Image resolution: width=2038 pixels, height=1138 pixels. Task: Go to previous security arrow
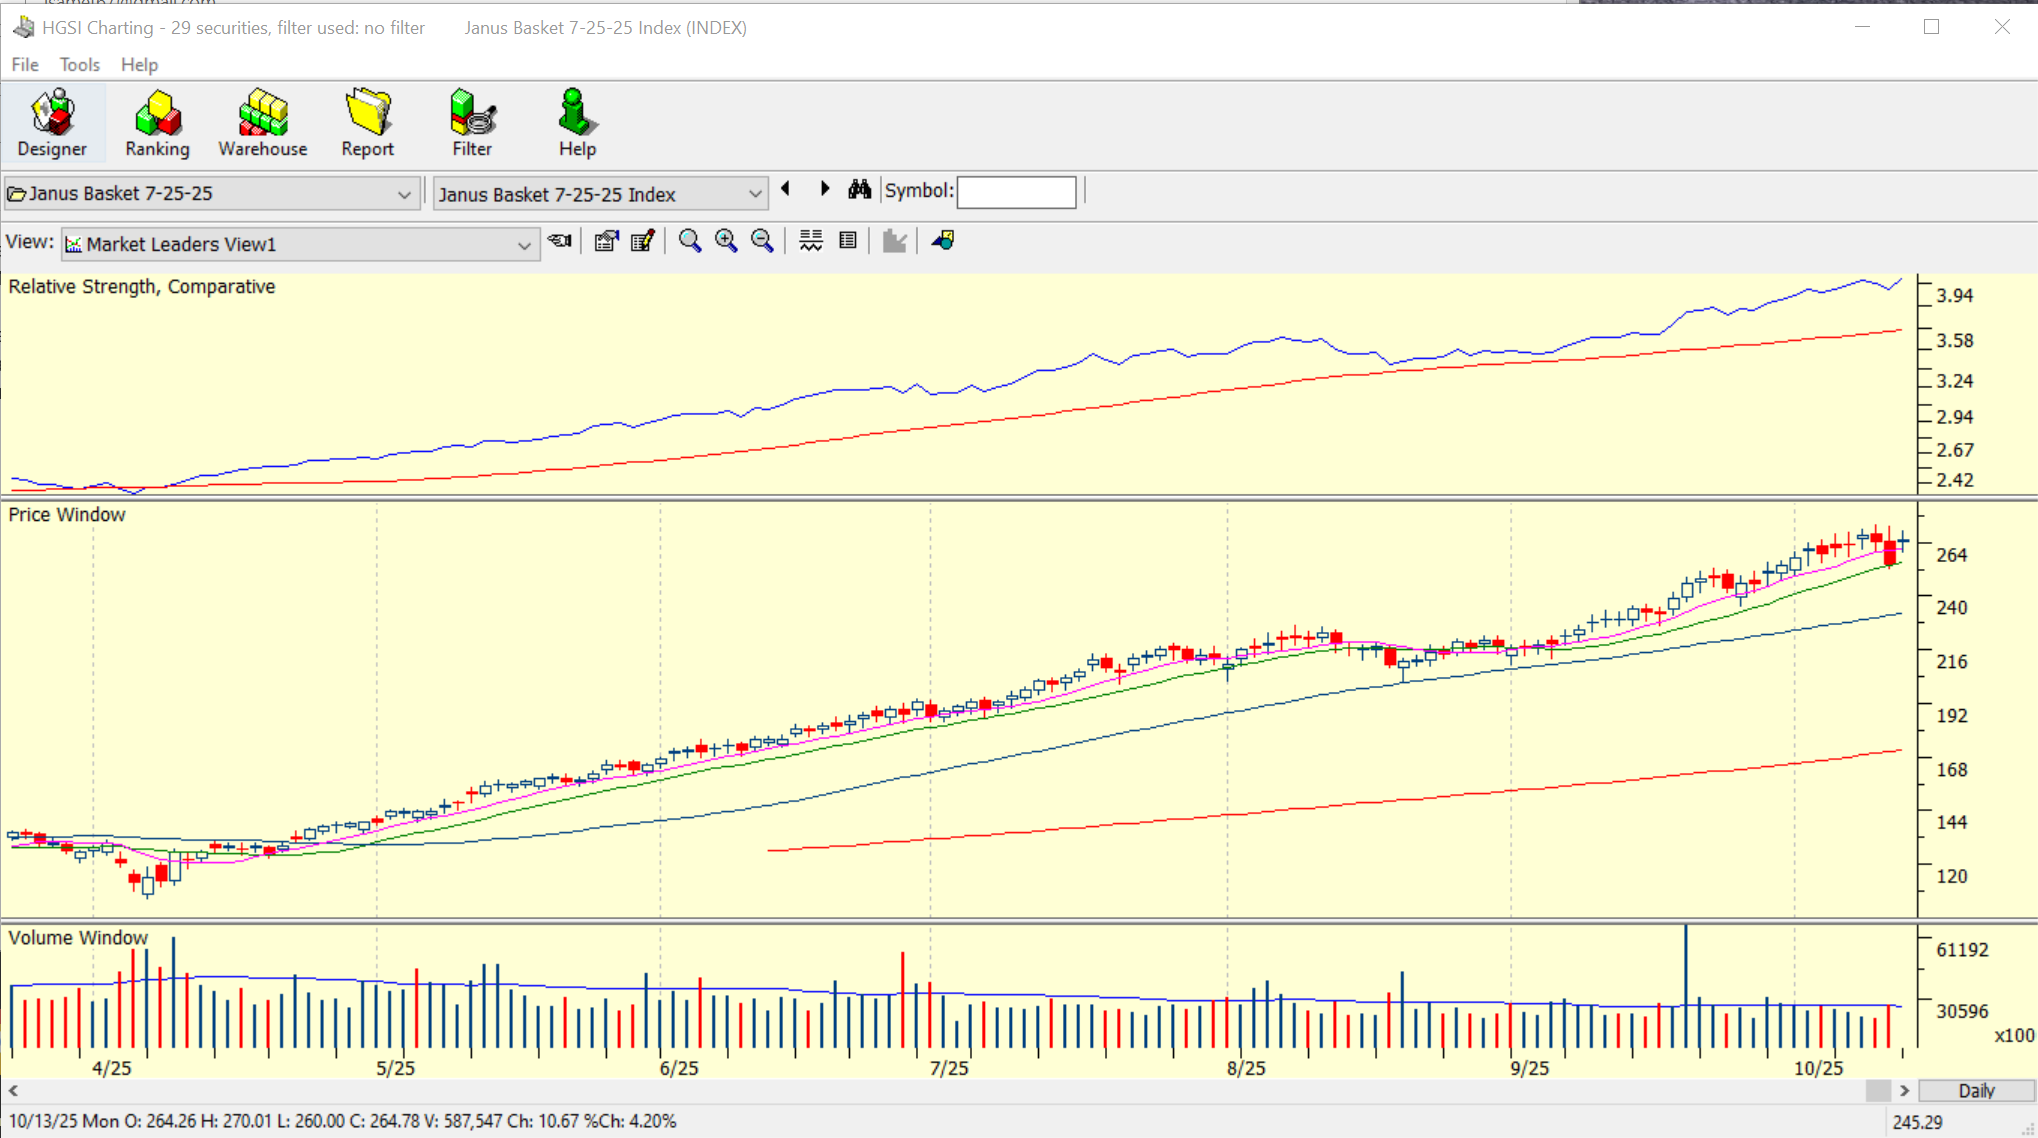tap(786, 189)
